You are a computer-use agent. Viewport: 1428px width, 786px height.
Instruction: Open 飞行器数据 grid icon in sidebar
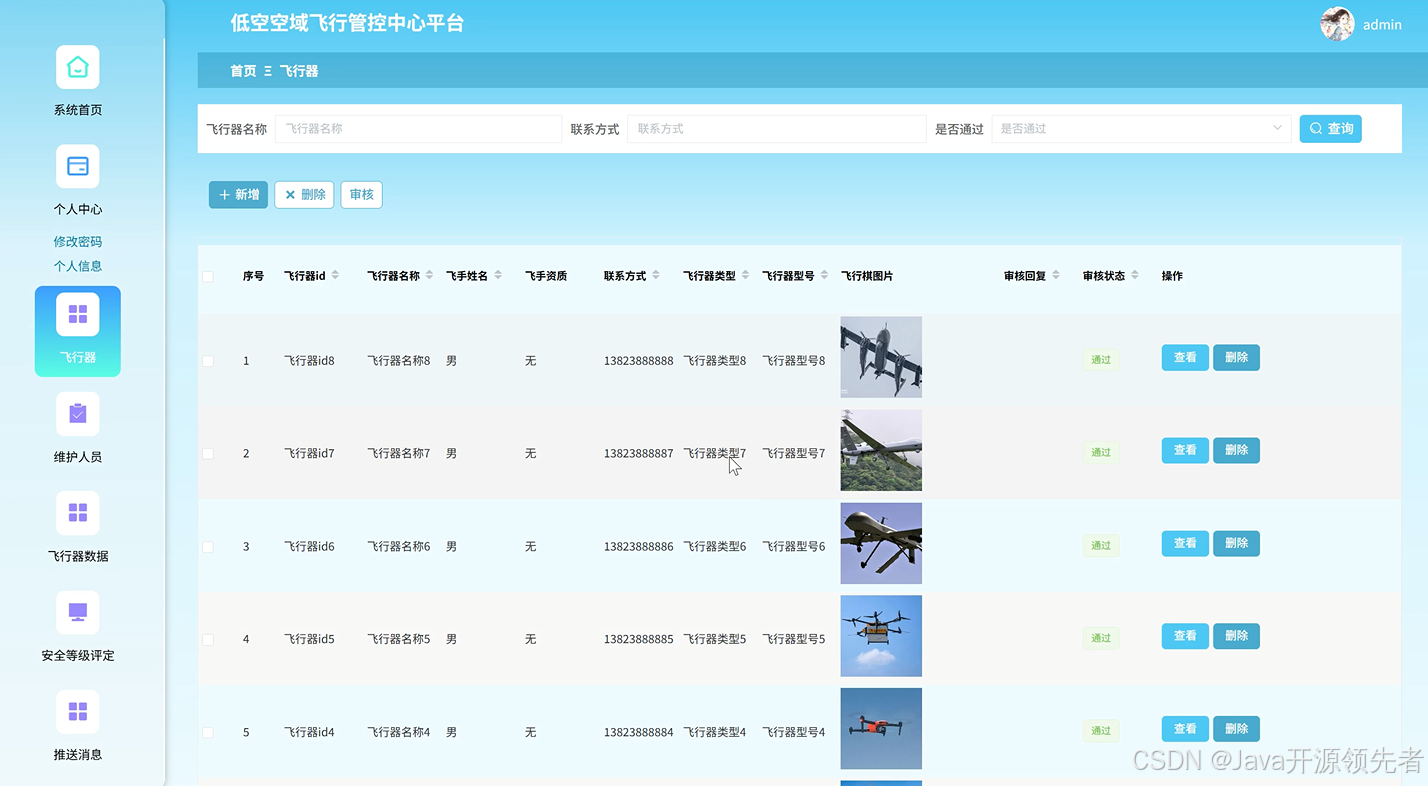click(x=77, y=513)
